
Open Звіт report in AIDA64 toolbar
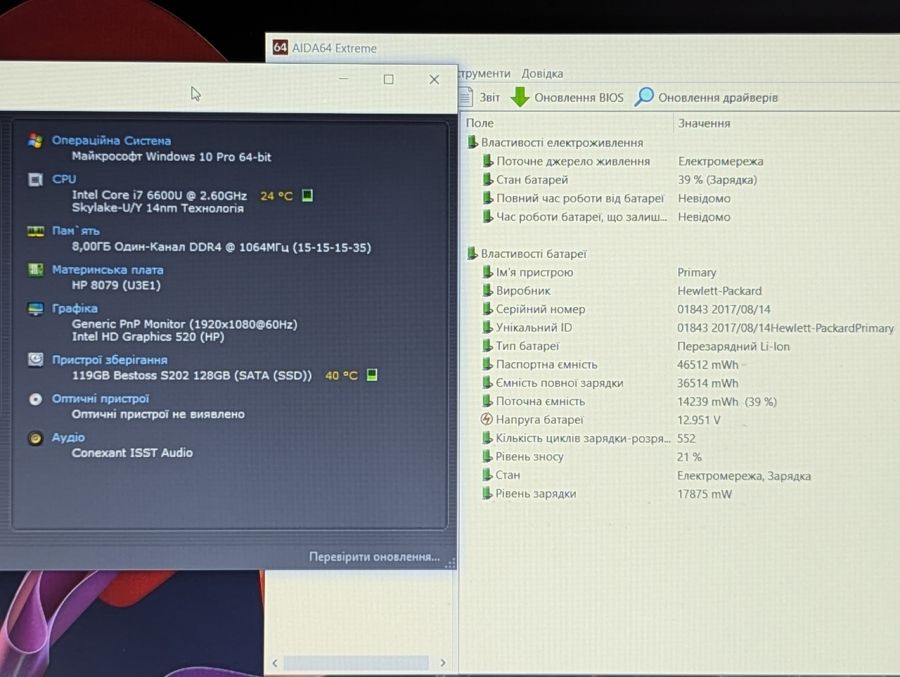pyautogui.click(x=490, y=98)
